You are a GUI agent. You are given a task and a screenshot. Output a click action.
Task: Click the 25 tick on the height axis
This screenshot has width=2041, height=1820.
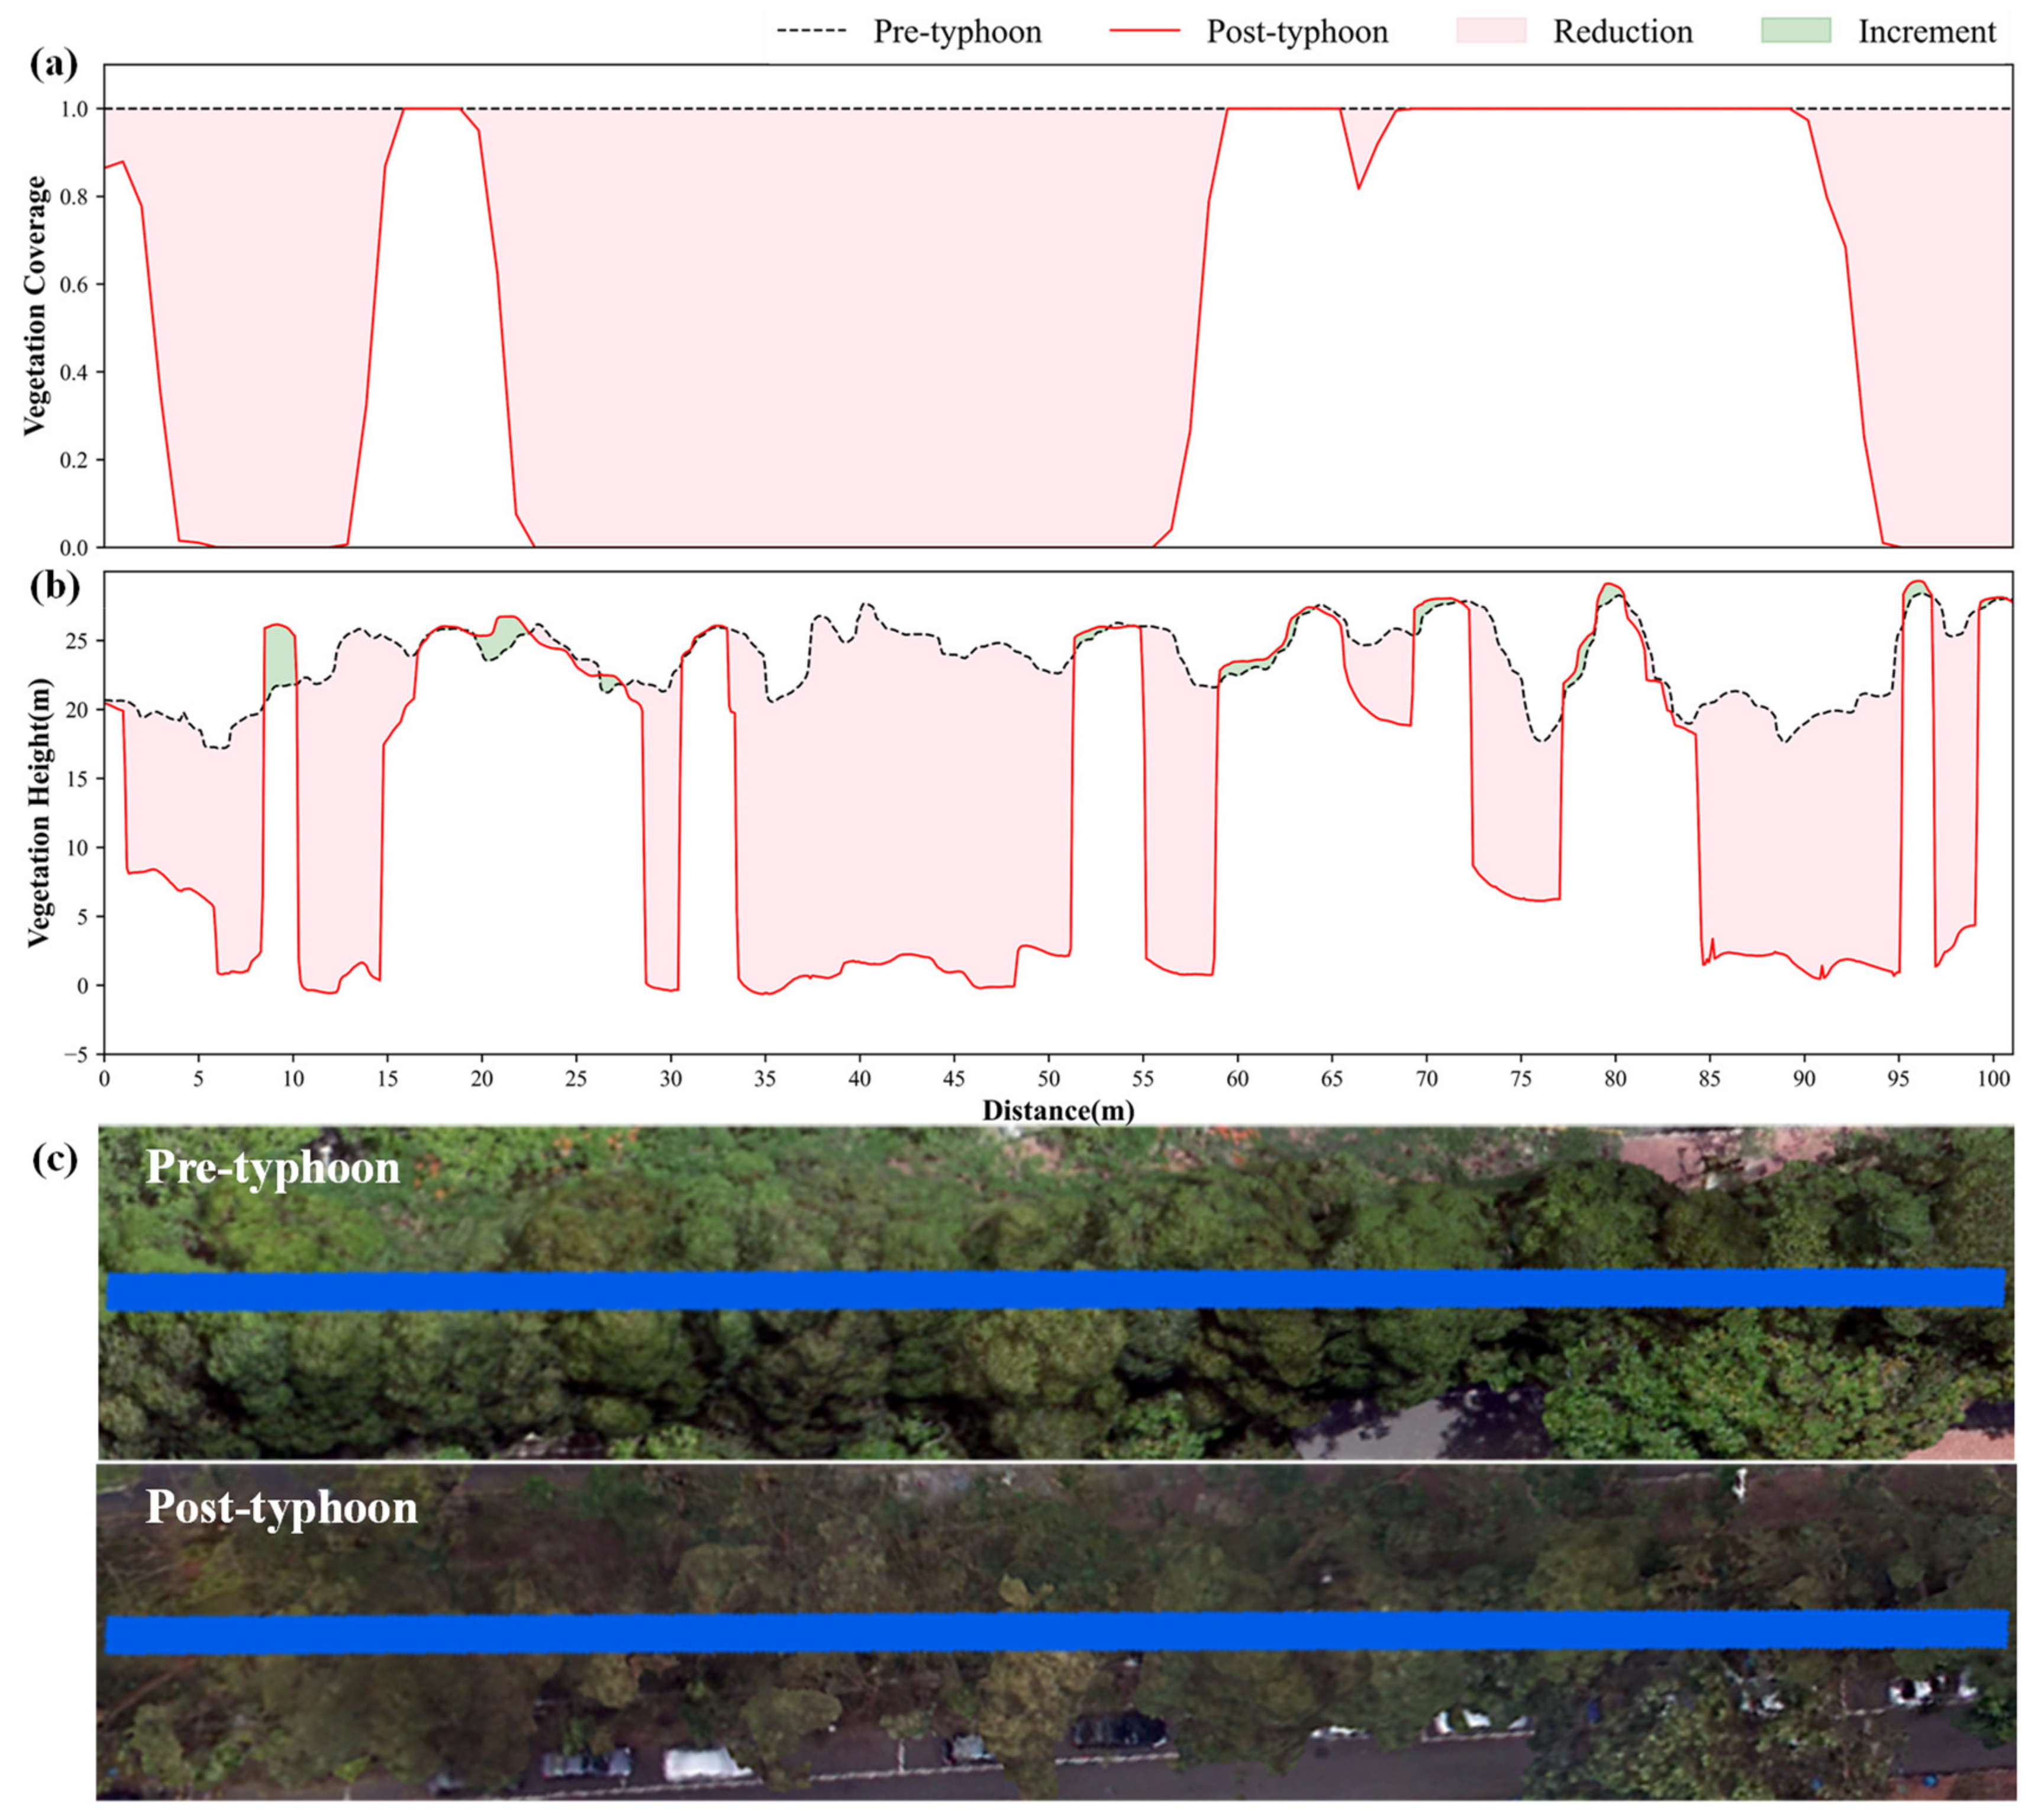[77, 641]
